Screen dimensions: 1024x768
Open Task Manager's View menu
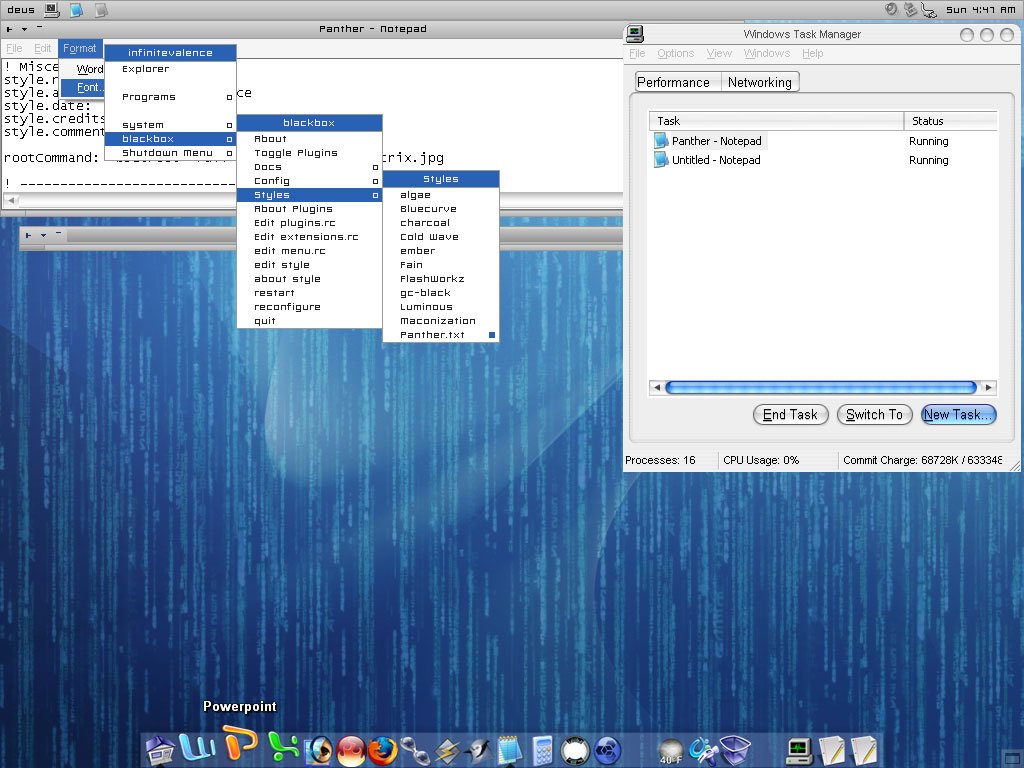click(719, 54)
